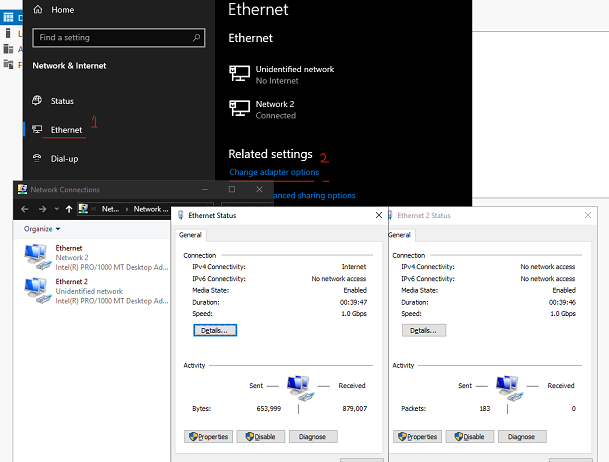Click Details button in Ethernet Status
Image resolution: width=609 pixels, height=462 pixels.
tap(215, 330)
